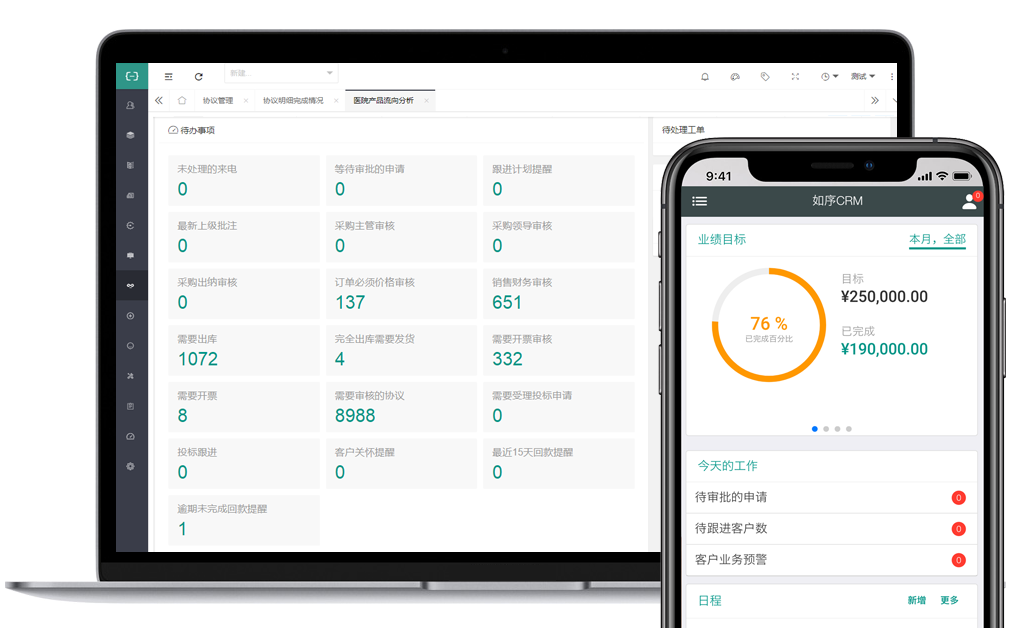The image size is (1018, 628).
Task: Switch to 协议管理 tab
Action: pos(217,101)
